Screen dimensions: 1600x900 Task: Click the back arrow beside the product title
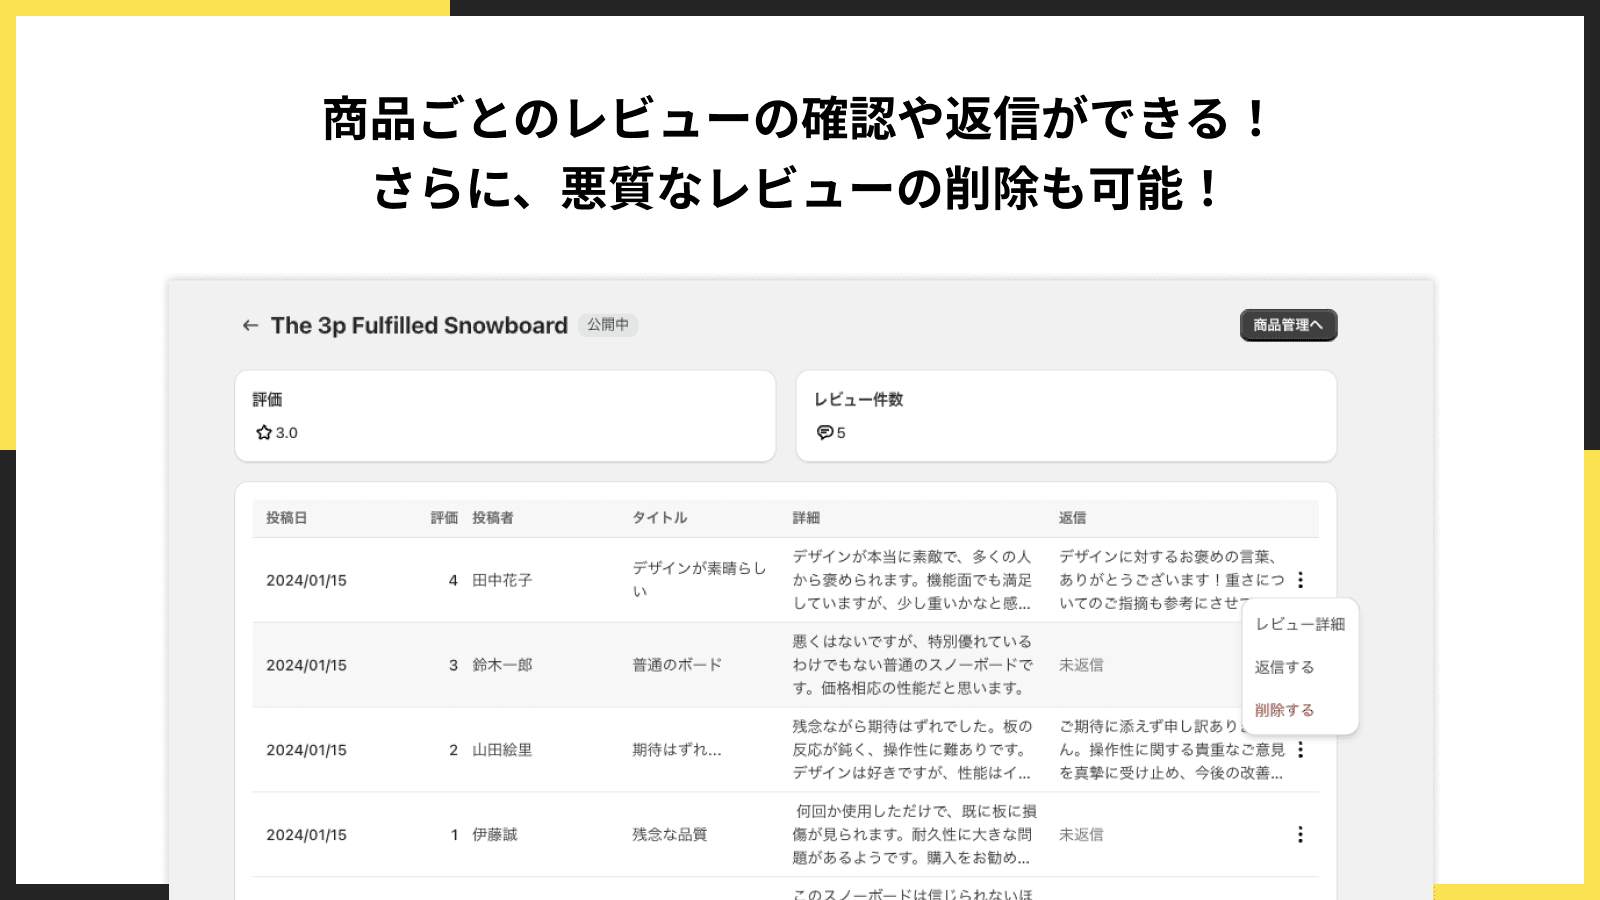(x=250, y=325)
